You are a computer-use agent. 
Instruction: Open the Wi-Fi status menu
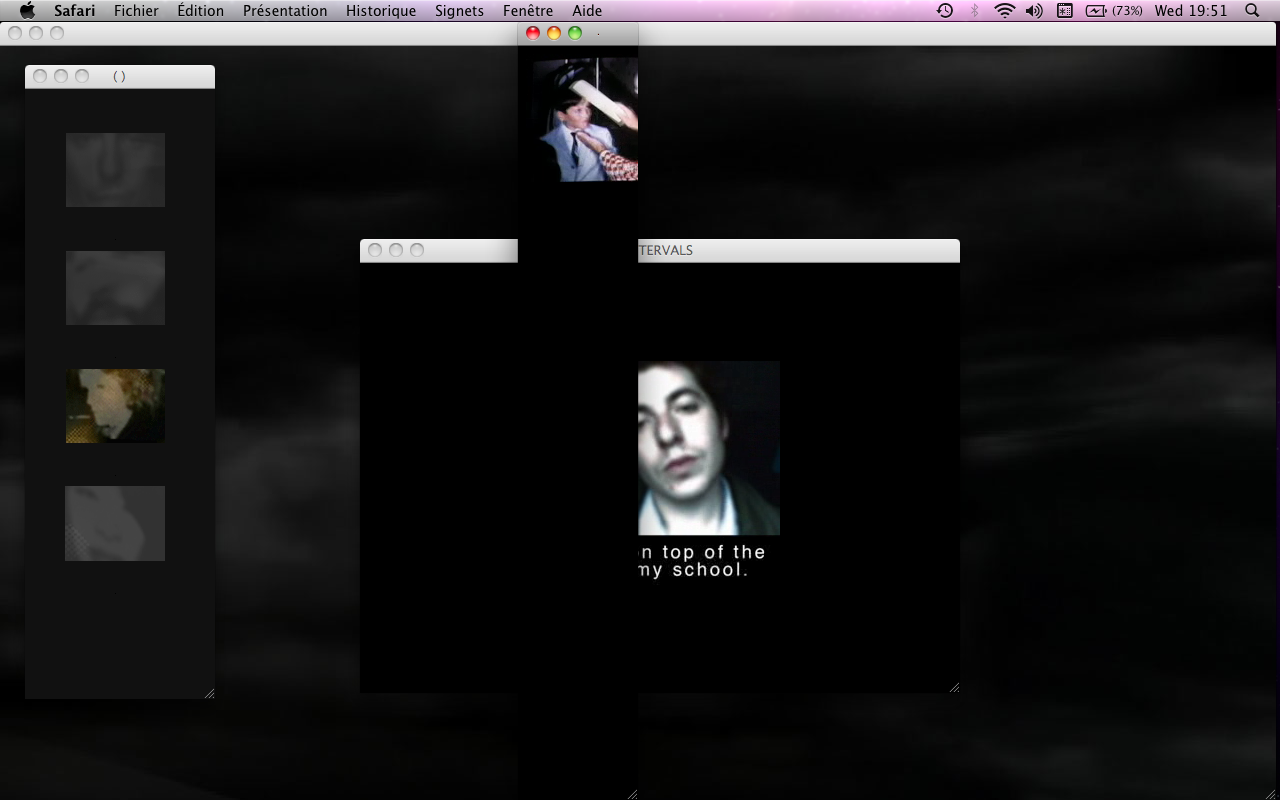click(1004, 11)
